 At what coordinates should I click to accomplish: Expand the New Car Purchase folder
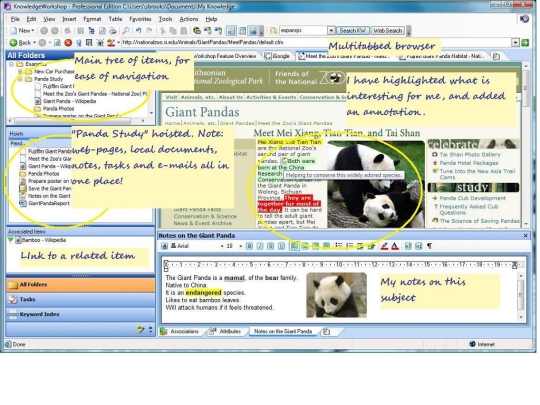(x=20, y=72)
